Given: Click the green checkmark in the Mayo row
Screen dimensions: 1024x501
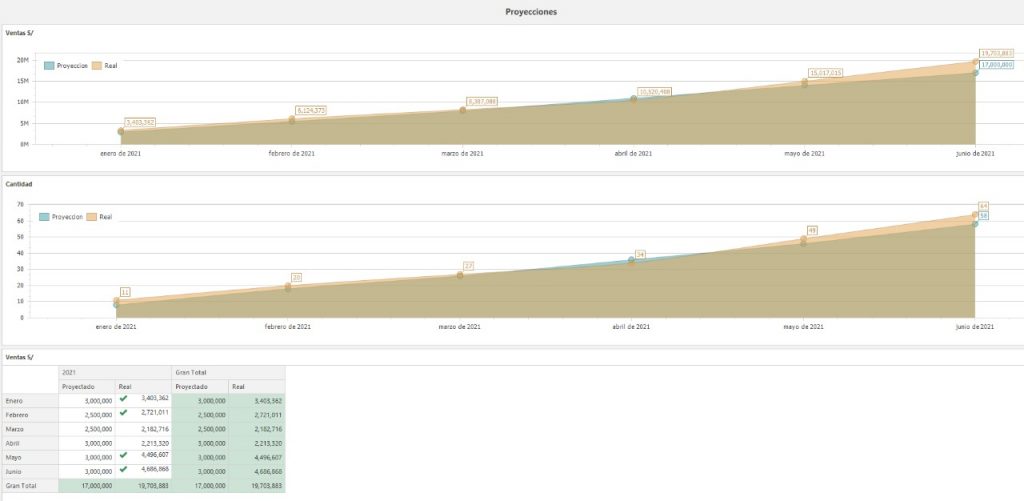Looking at the screenshot, I should point(123,455).
